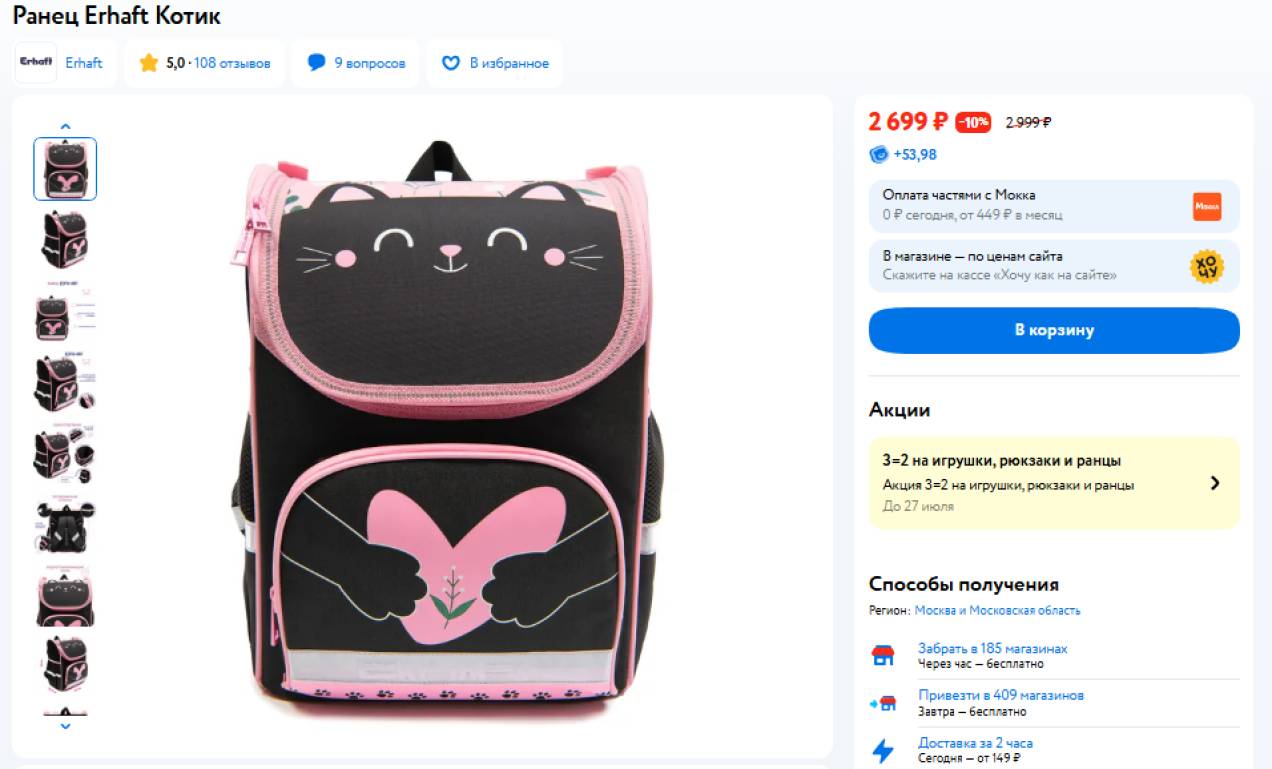Viewport: 1272px width, 769px height.
Task: Click the yellow 'Хочу' badge icon
Action: 1207,266
